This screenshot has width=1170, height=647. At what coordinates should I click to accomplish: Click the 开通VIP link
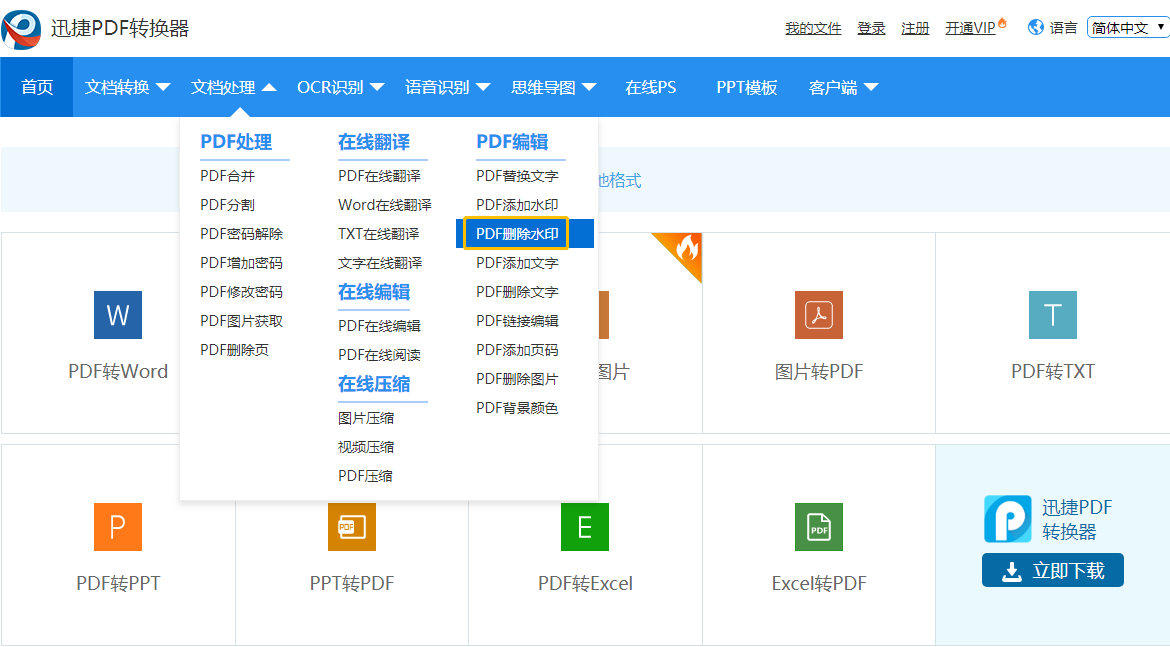(970, 28)
